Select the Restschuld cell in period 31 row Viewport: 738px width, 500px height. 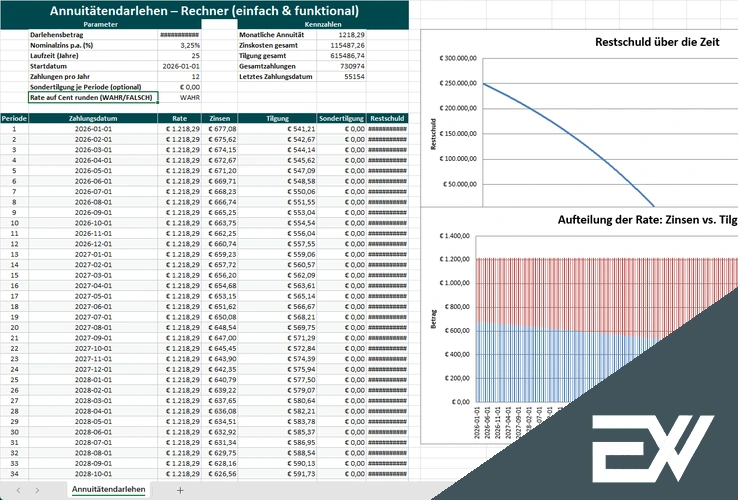[x=387, y=443]
